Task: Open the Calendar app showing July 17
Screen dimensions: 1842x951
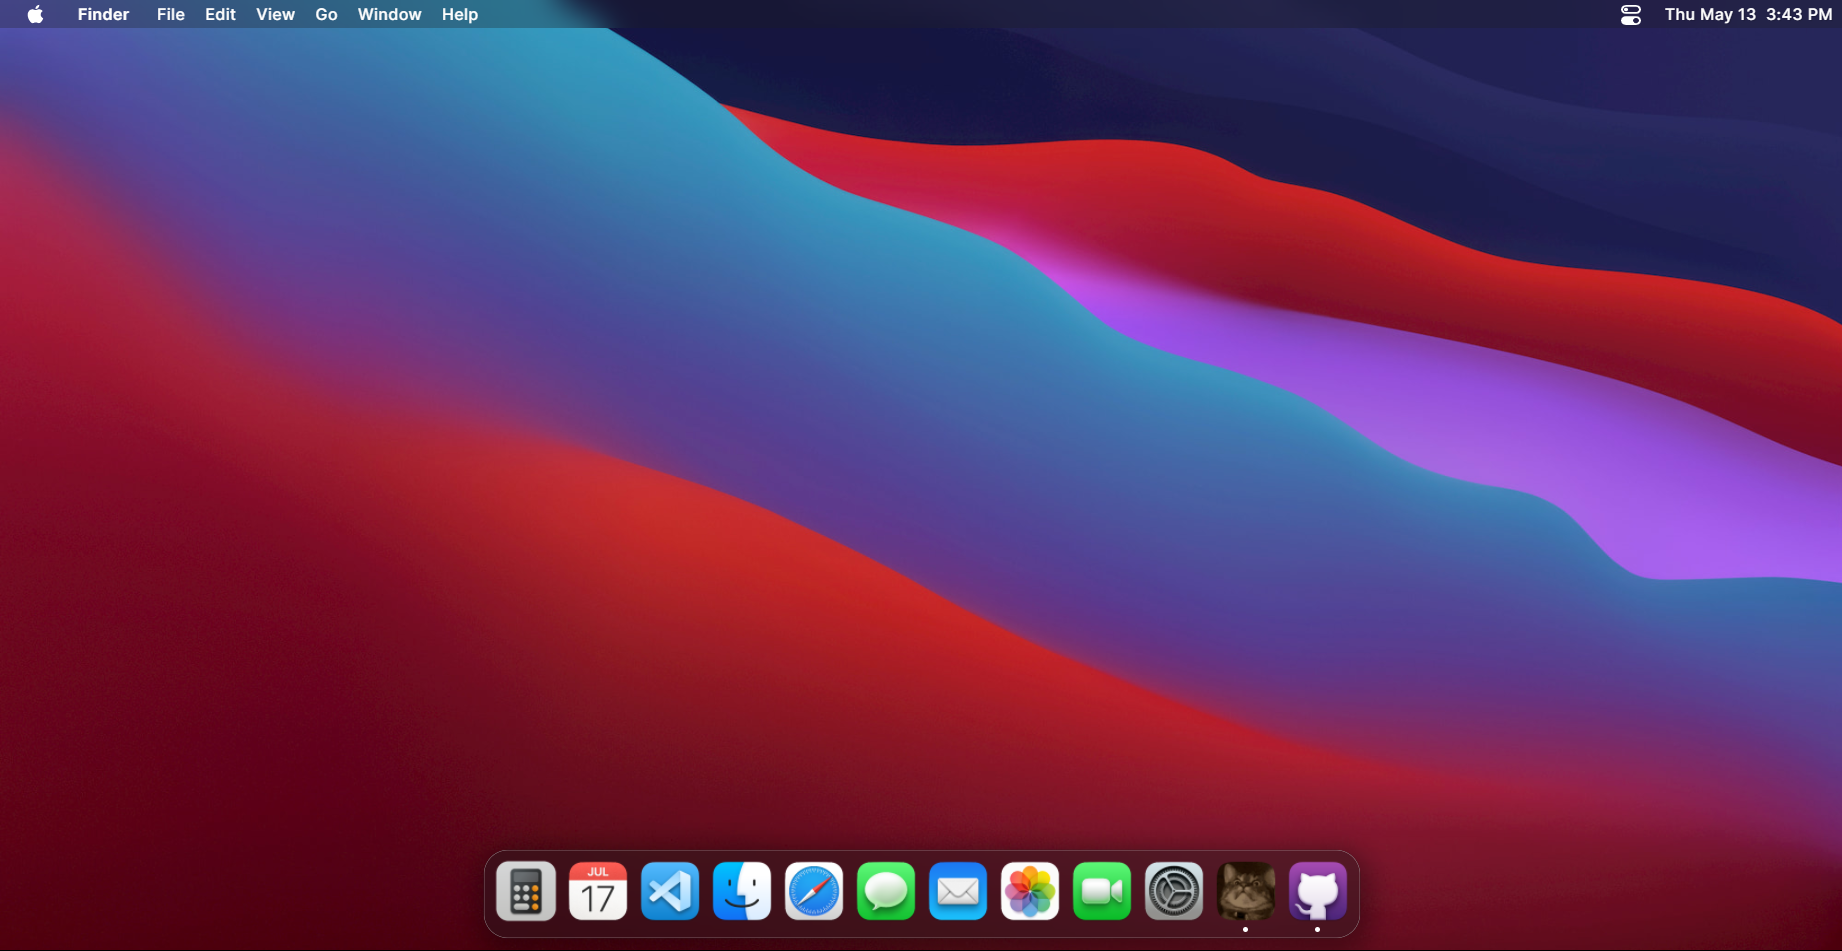Action: pyautogui.click(x=597, y=891)
